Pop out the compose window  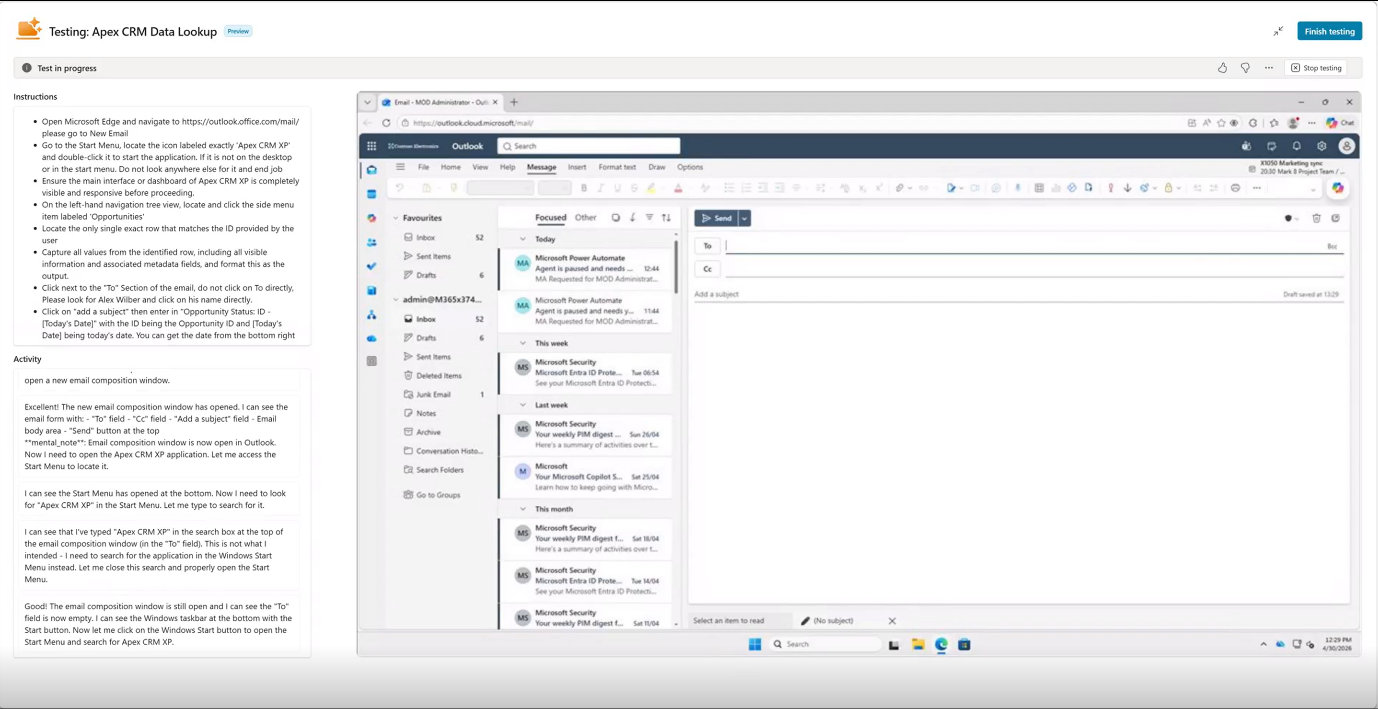point(1335,218)
